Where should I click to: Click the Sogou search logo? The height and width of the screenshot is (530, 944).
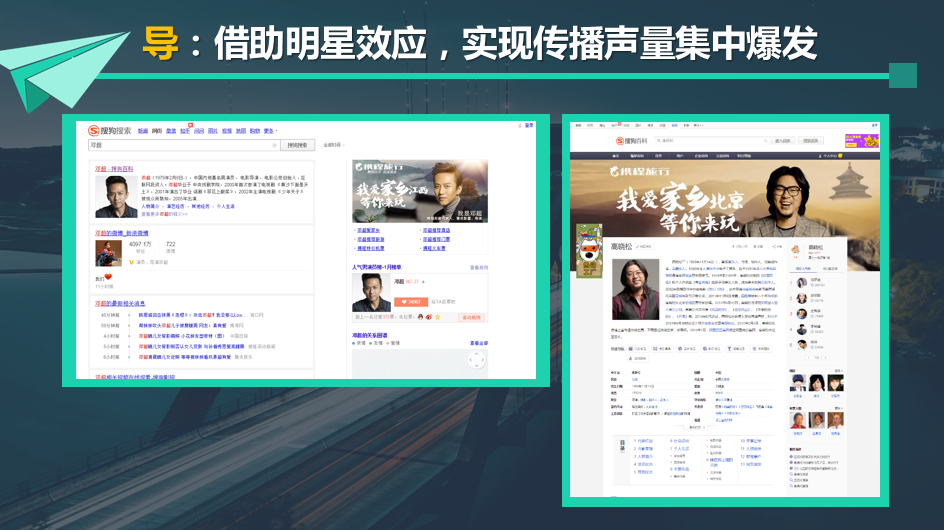coord(109,131)
